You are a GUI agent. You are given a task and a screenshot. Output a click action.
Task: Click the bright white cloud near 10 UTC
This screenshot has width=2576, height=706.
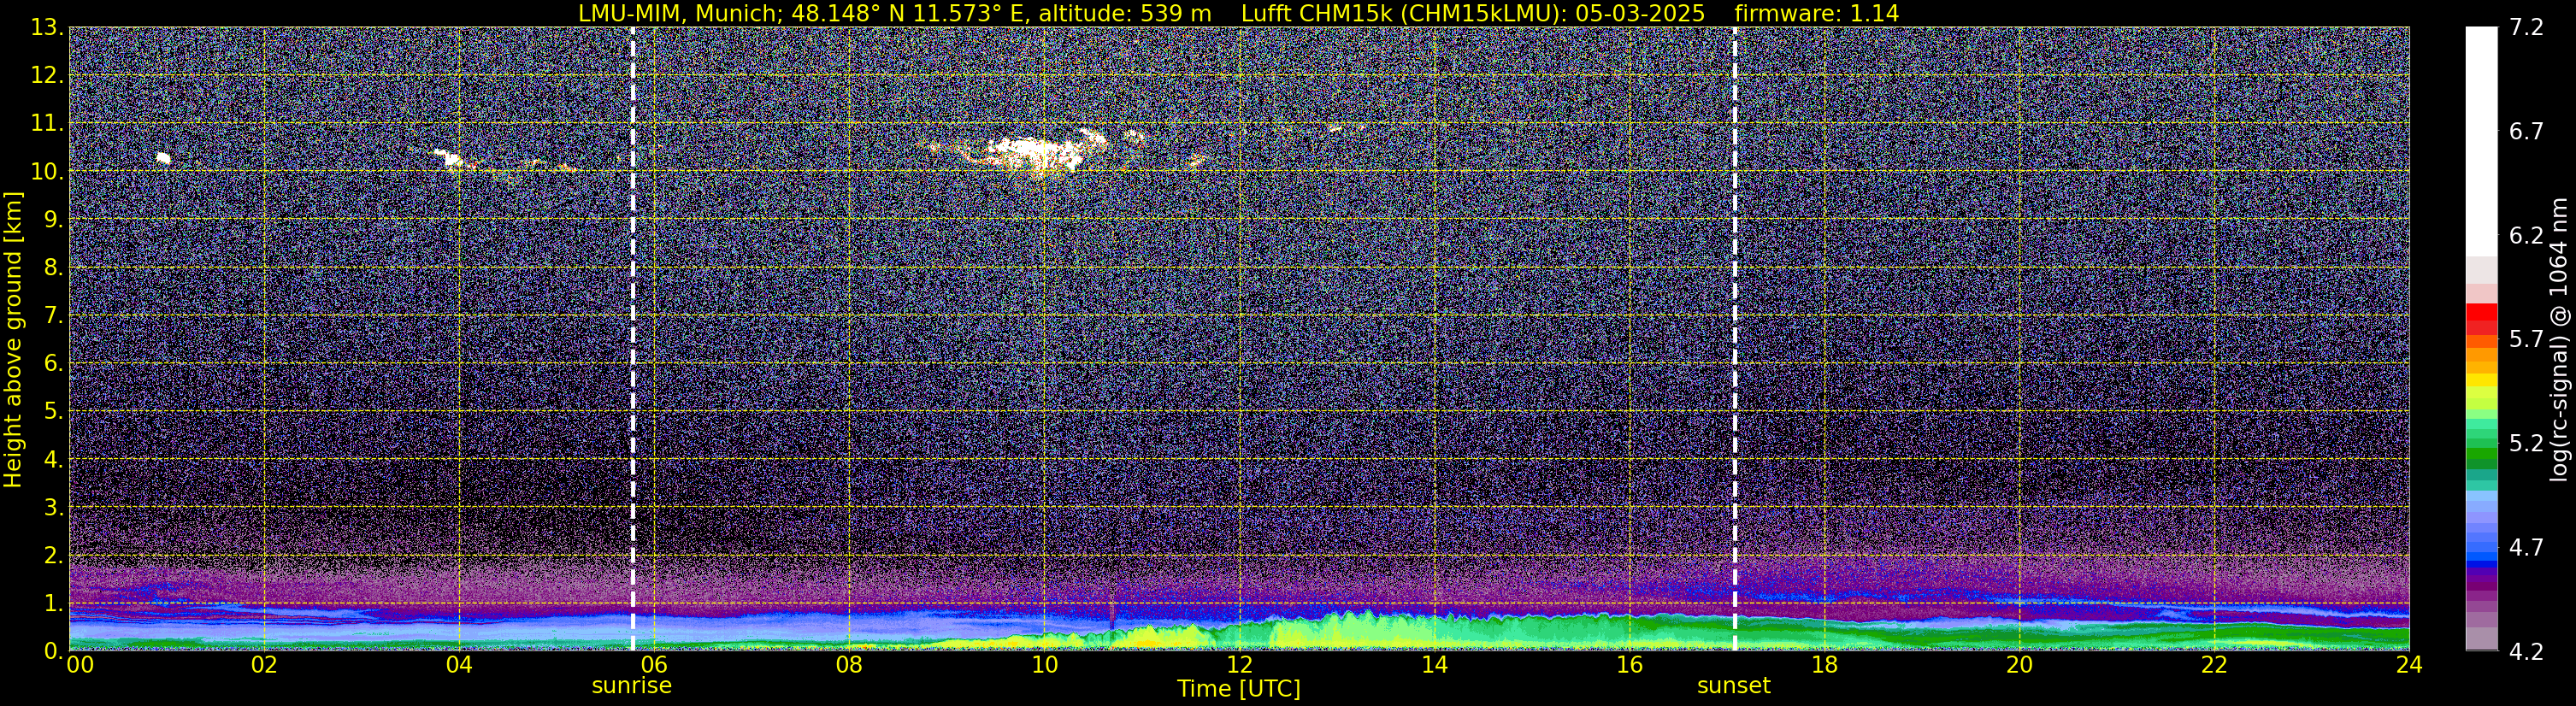coord(1035,154)
